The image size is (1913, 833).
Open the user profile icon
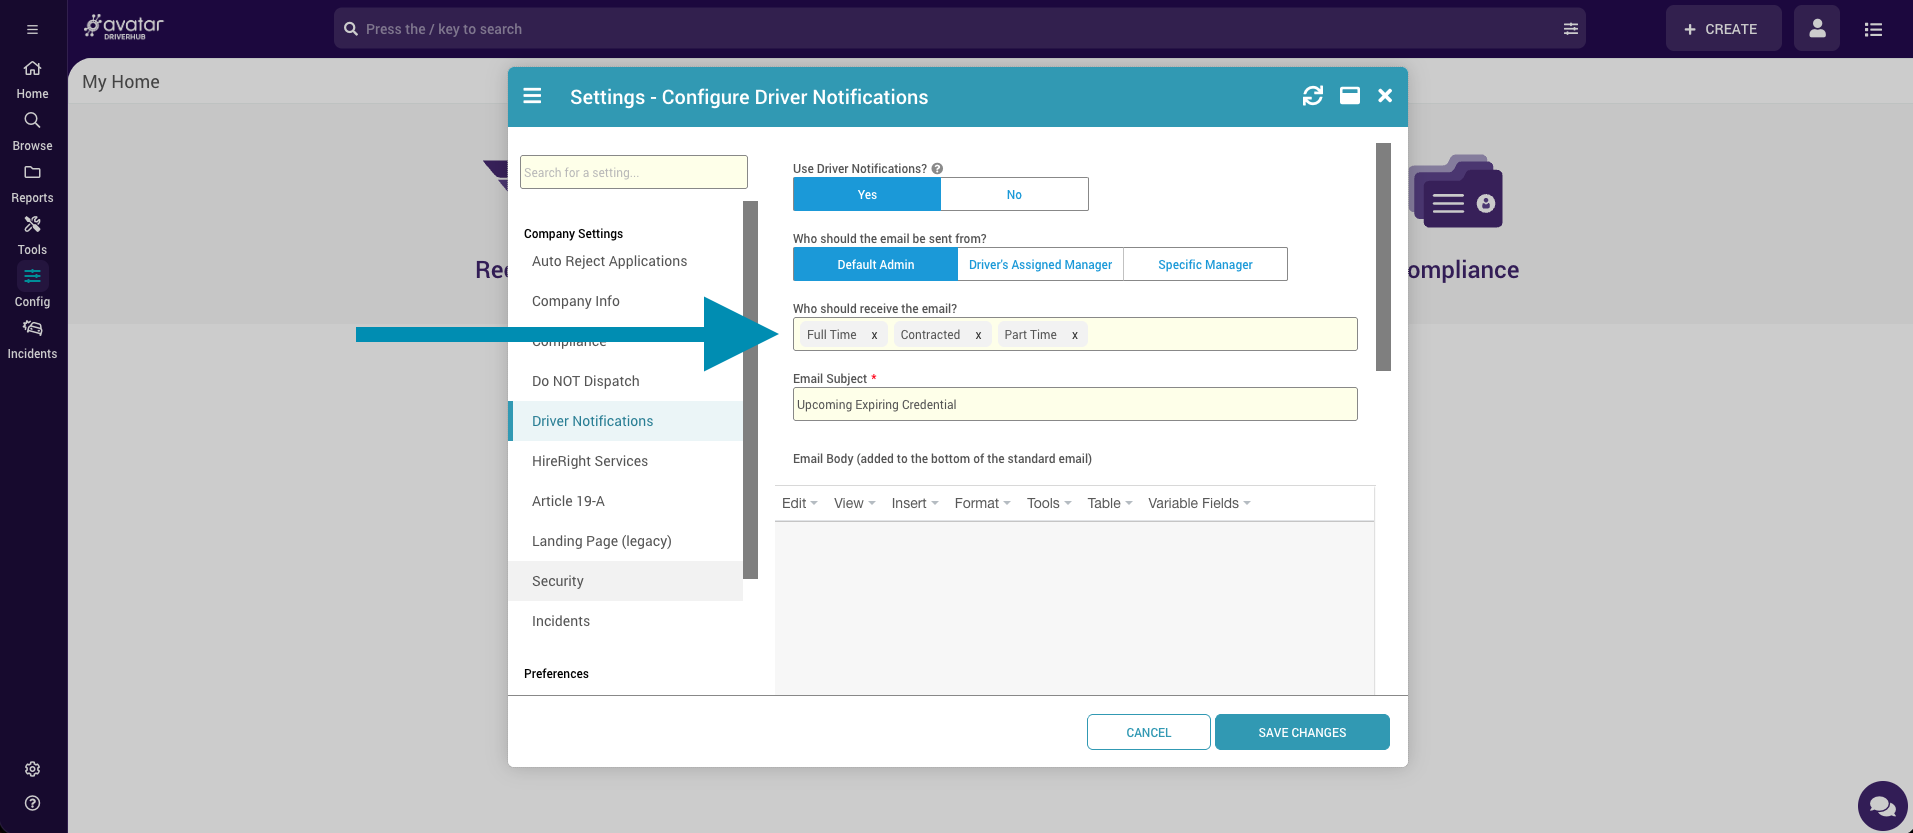[x=1817, y=29]
